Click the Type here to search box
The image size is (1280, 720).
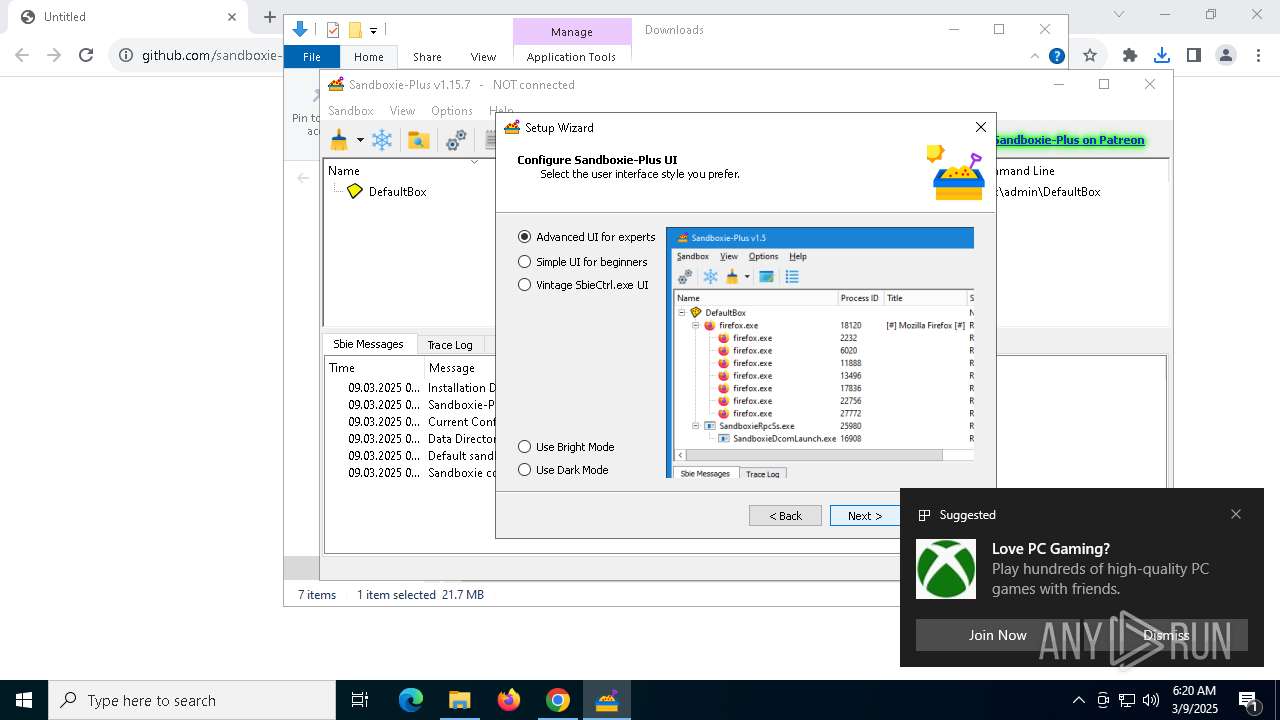click(192, 700)
